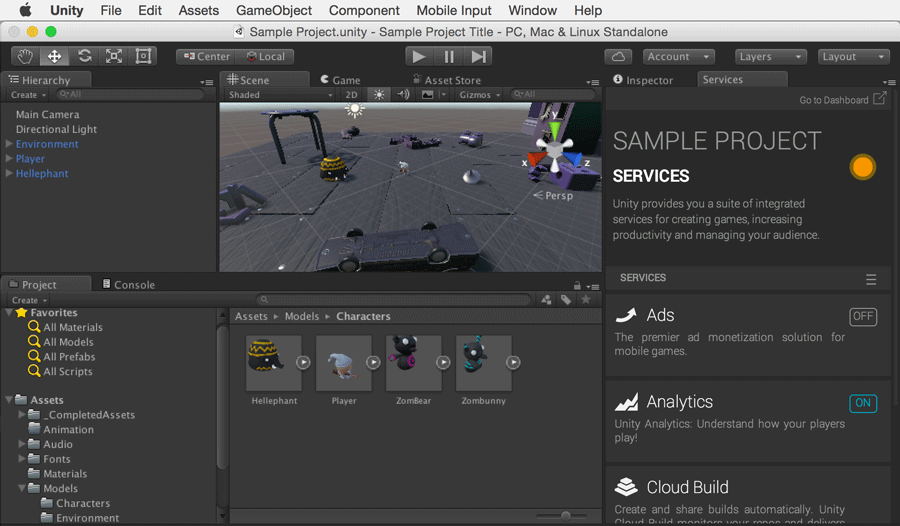Turn off the Analytics service toggle

pos(862,403)
